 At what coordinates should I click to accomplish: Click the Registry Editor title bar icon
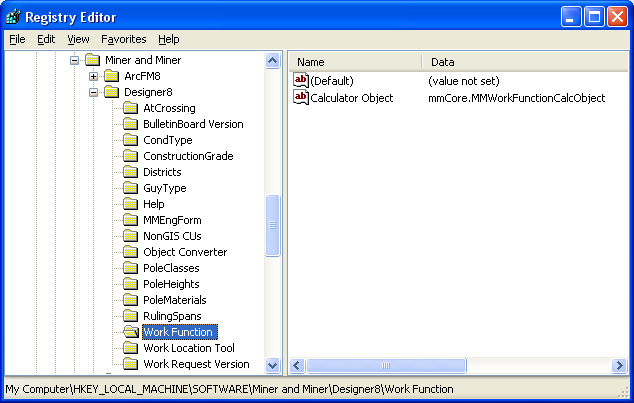tap(13, 17)
